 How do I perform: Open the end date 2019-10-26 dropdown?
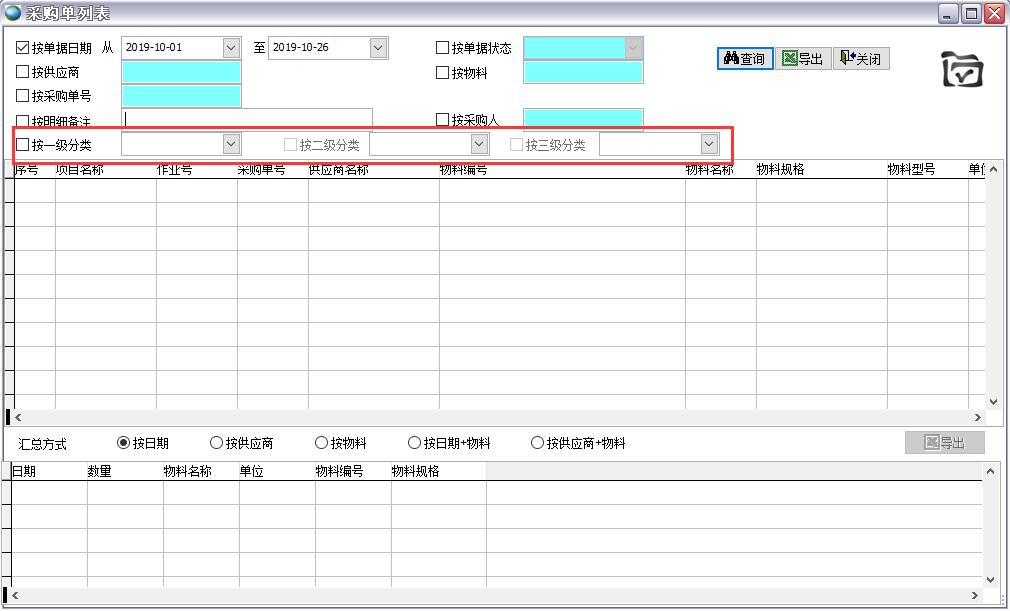pyautogui.click(x=378, y=48)
